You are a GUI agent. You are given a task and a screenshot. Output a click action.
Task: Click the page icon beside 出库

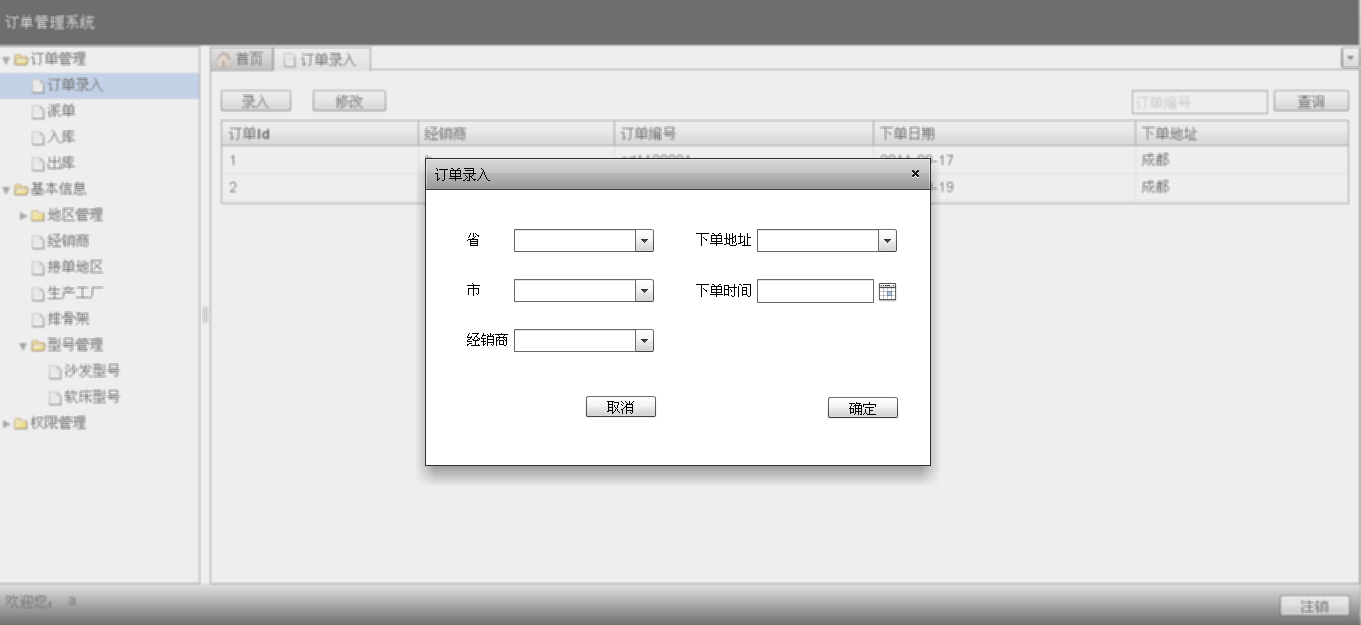click(39, 164)
